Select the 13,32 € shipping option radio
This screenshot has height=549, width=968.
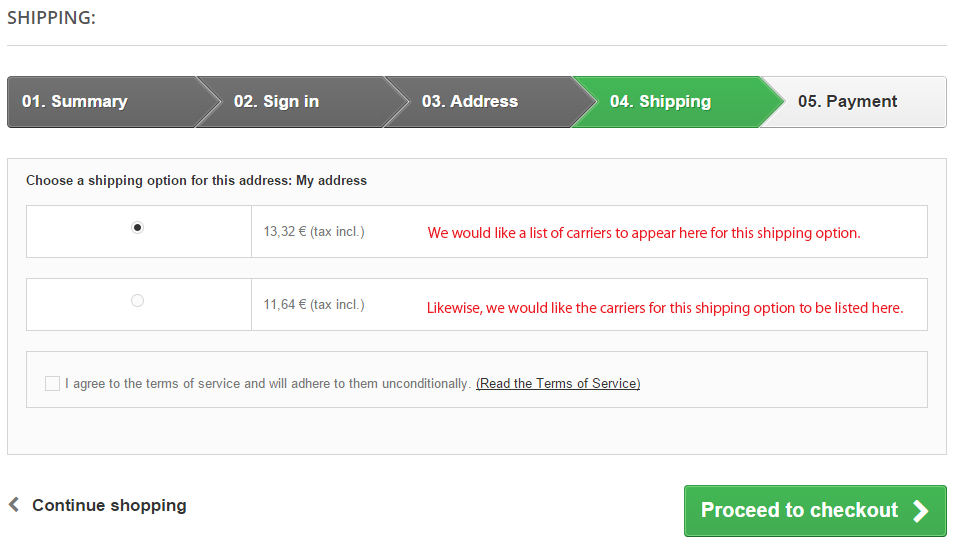tap(138, 228)
